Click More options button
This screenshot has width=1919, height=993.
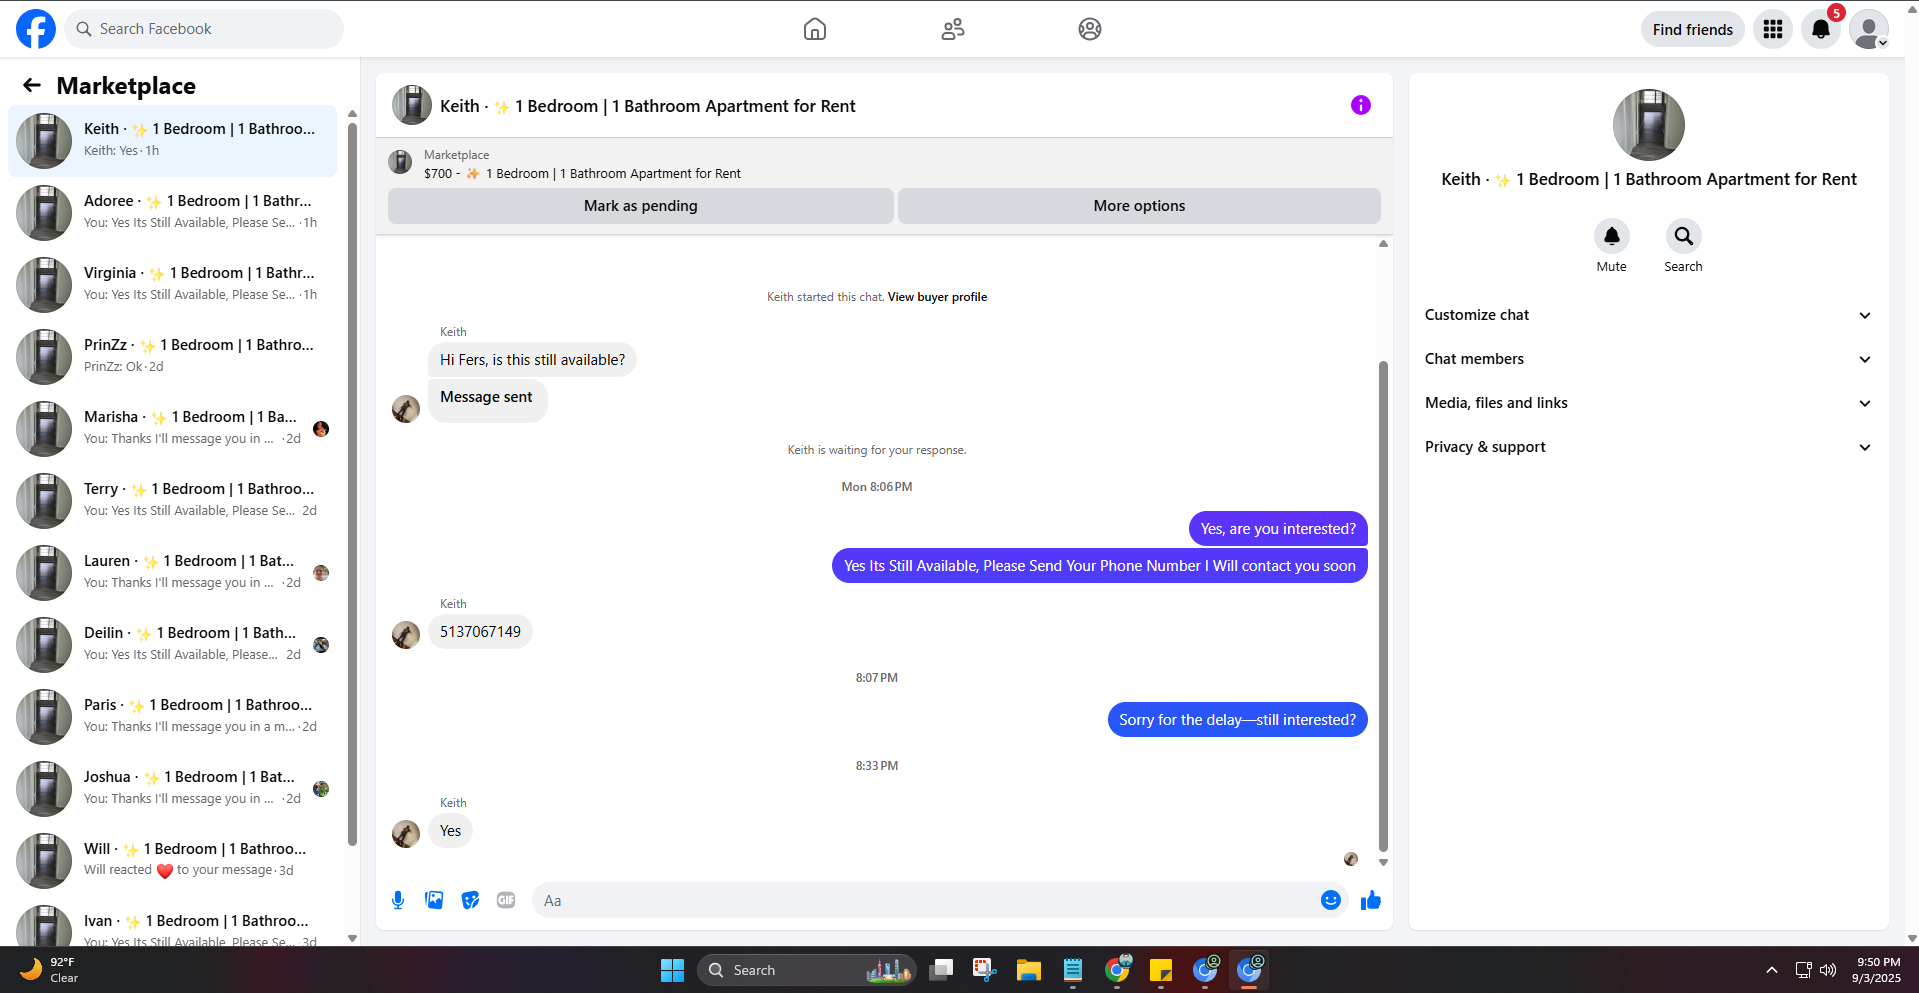coord(1139,206)
